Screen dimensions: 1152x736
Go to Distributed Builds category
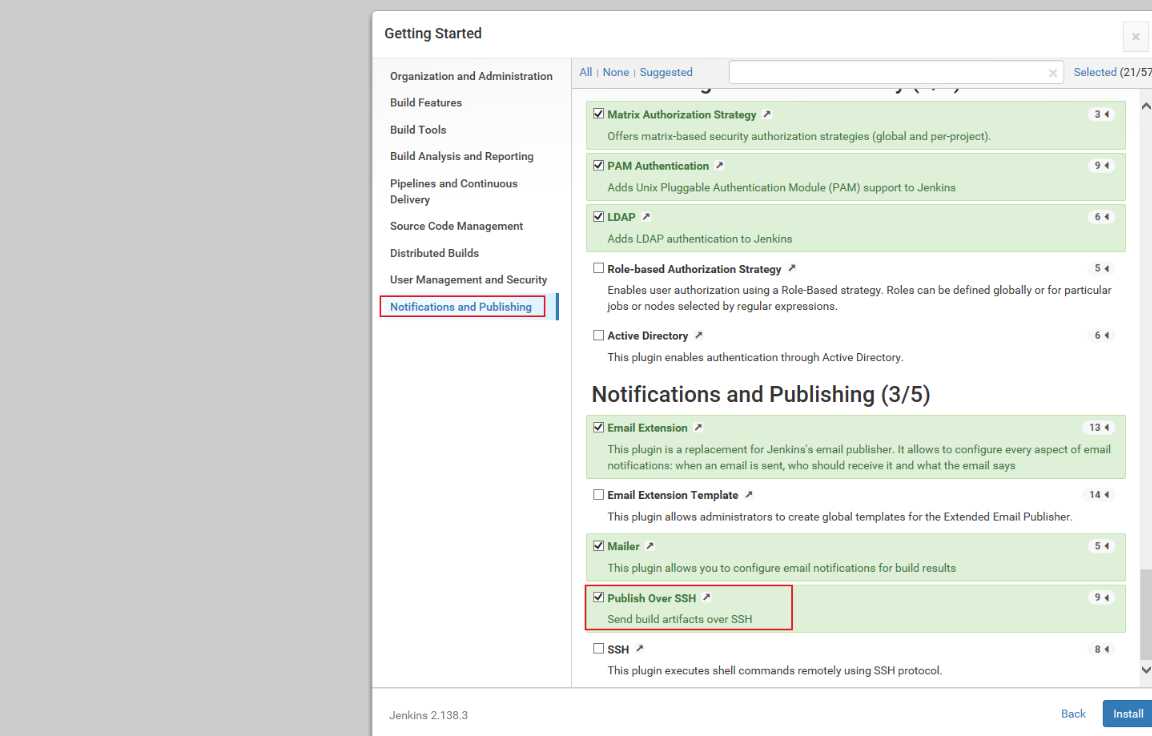434,253
